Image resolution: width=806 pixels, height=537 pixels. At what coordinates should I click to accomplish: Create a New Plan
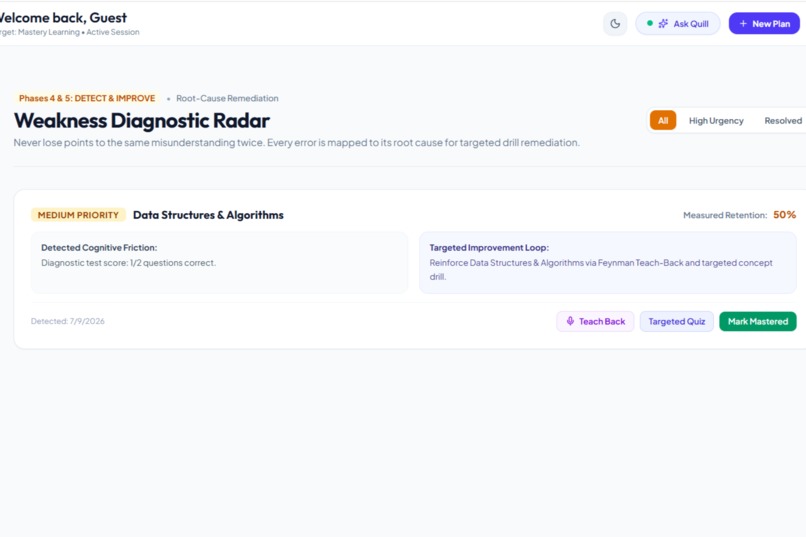[764, 24]
